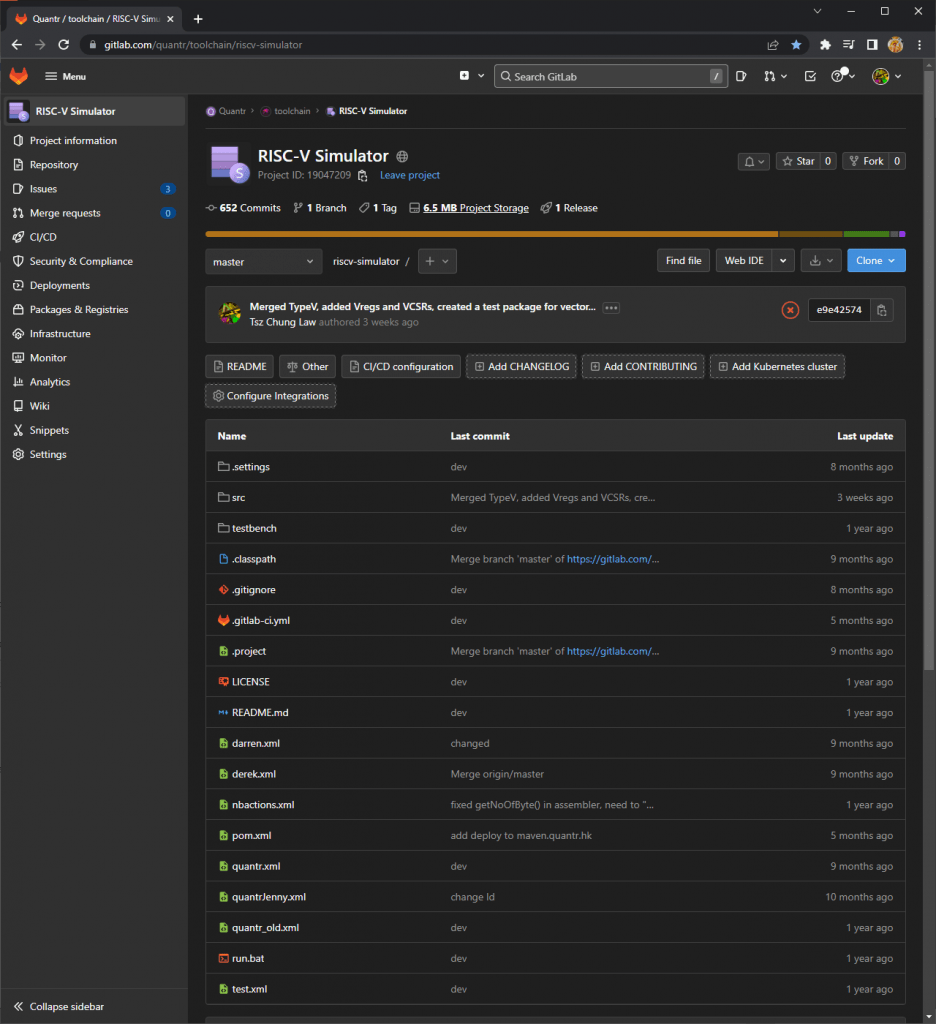Open the browser extensions puzzle icon
The width and height of the screenshot is (936, 1024).
[825, 45]
